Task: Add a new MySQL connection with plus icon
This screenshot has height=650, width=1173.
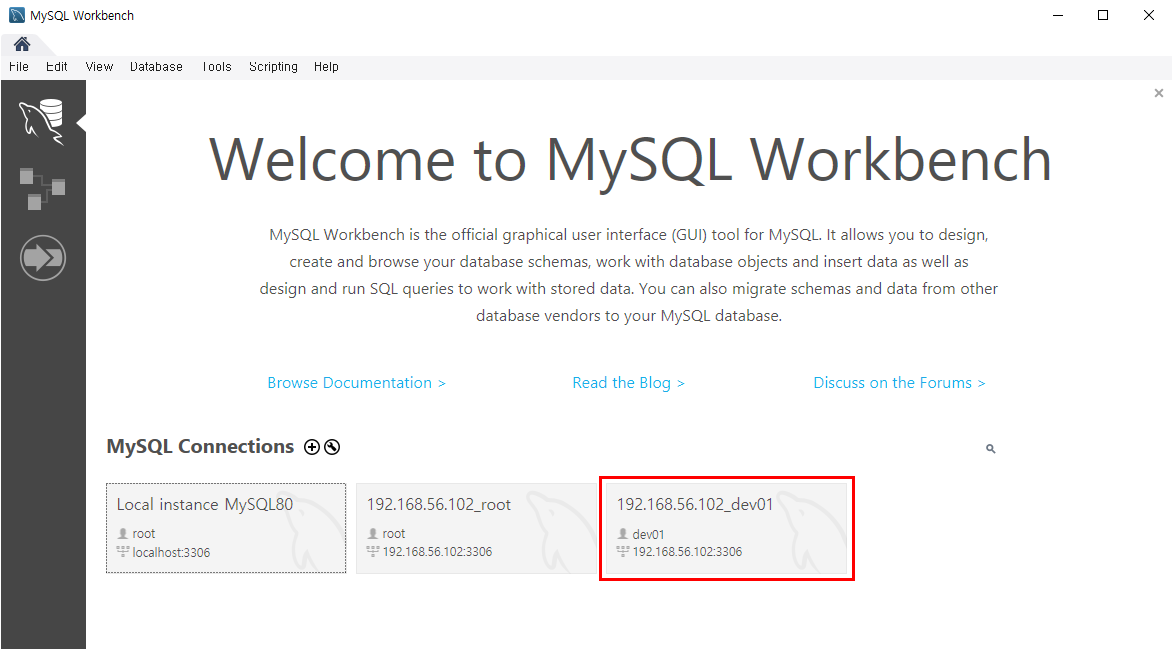Action: (x=312, y=447)
